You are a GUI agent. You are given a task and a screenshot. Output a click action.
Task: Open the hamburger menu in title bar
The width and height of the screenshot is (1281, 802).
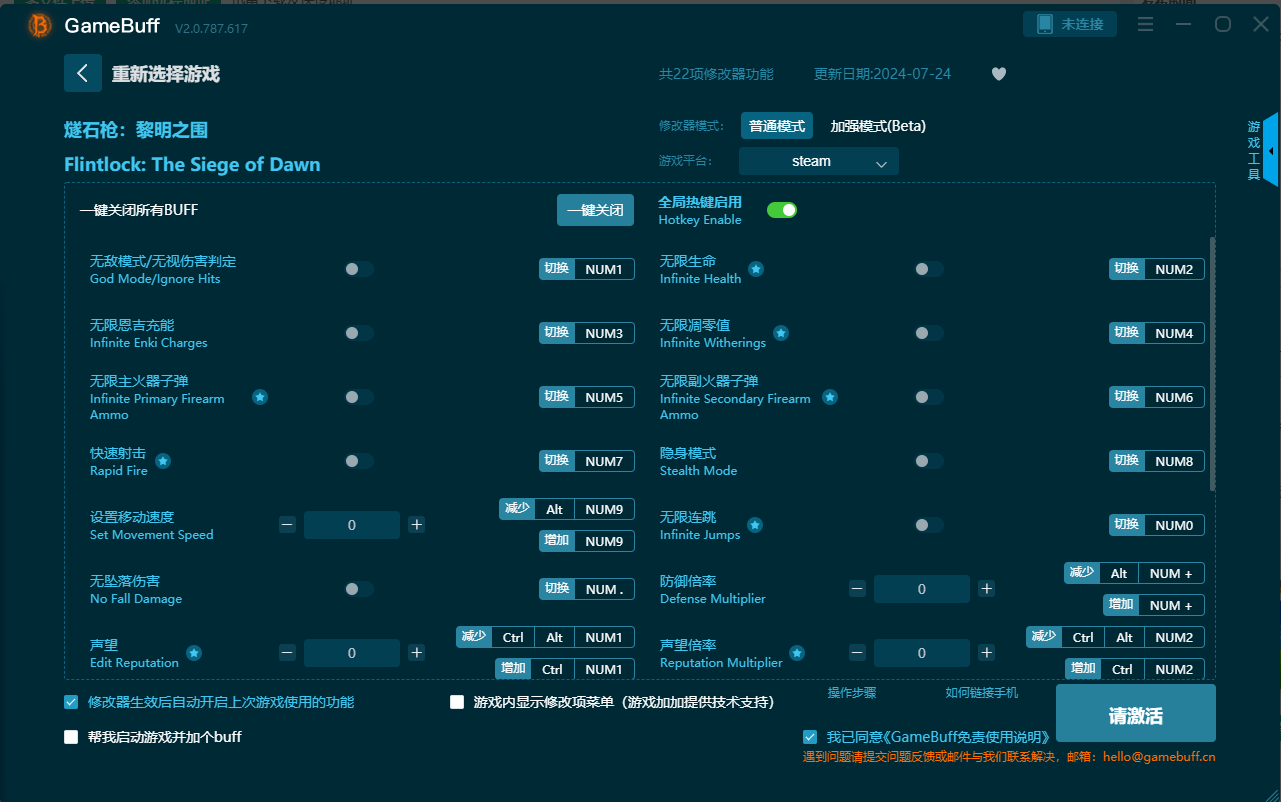point(1146,24)
